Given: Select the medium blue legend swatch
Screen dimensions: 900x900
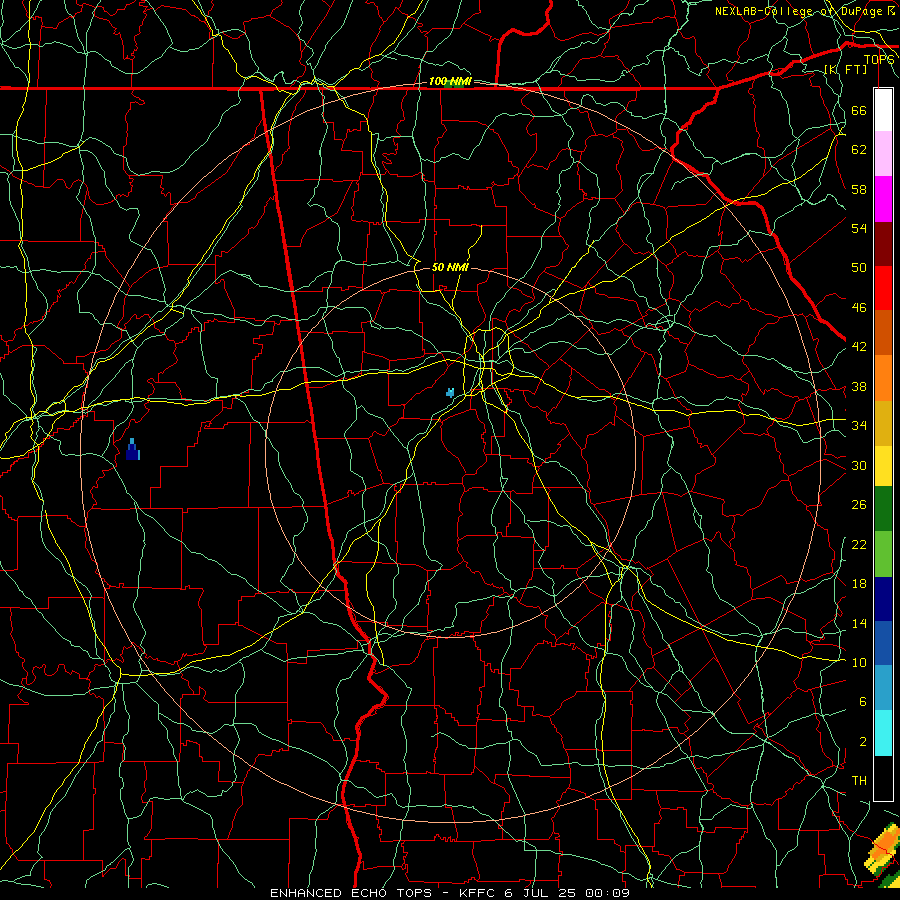Looking at the screenshot, I should [883, 643].
